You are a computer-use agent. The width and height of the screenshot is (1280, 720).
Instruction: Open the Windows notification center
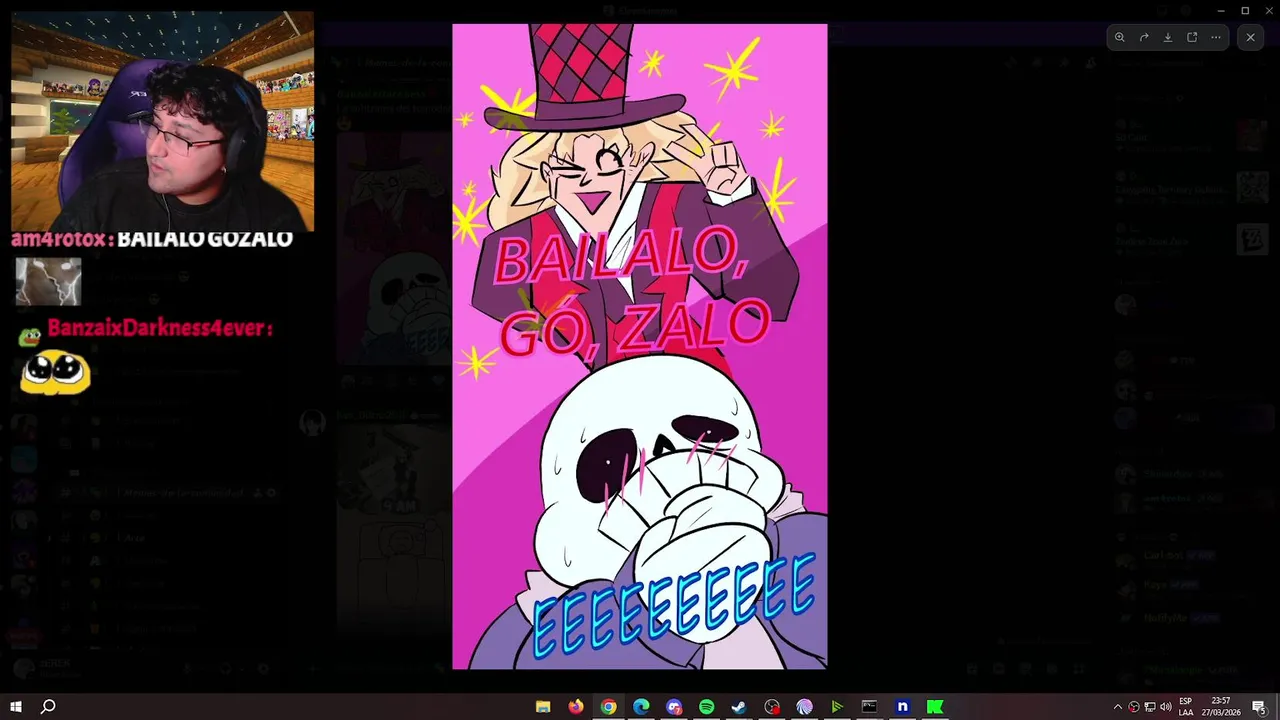click(x=1259, y=707)
